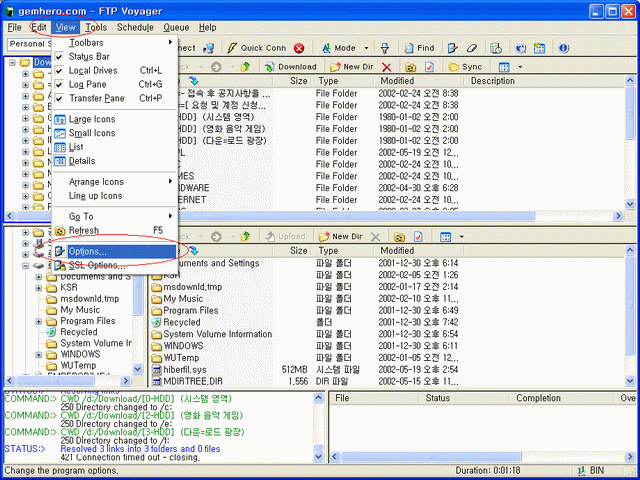
Task: Open the Queue menu
Action: (x=176, y=27)
